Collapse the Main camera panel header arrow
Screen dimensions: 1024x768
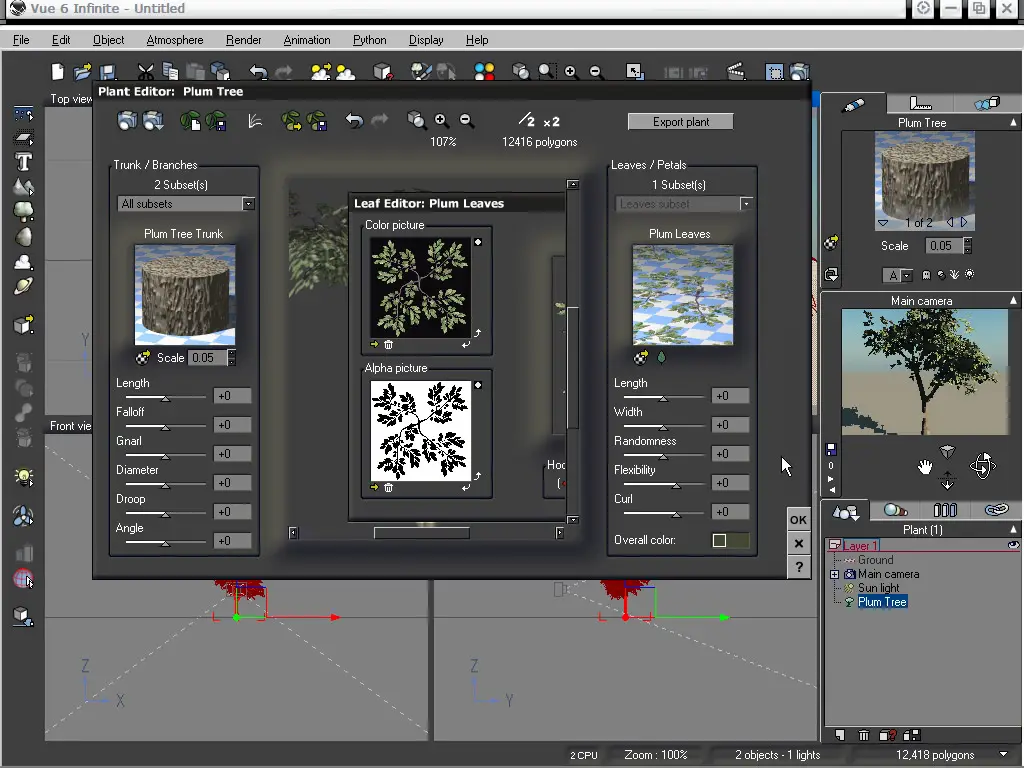[x=1012, y=300]
